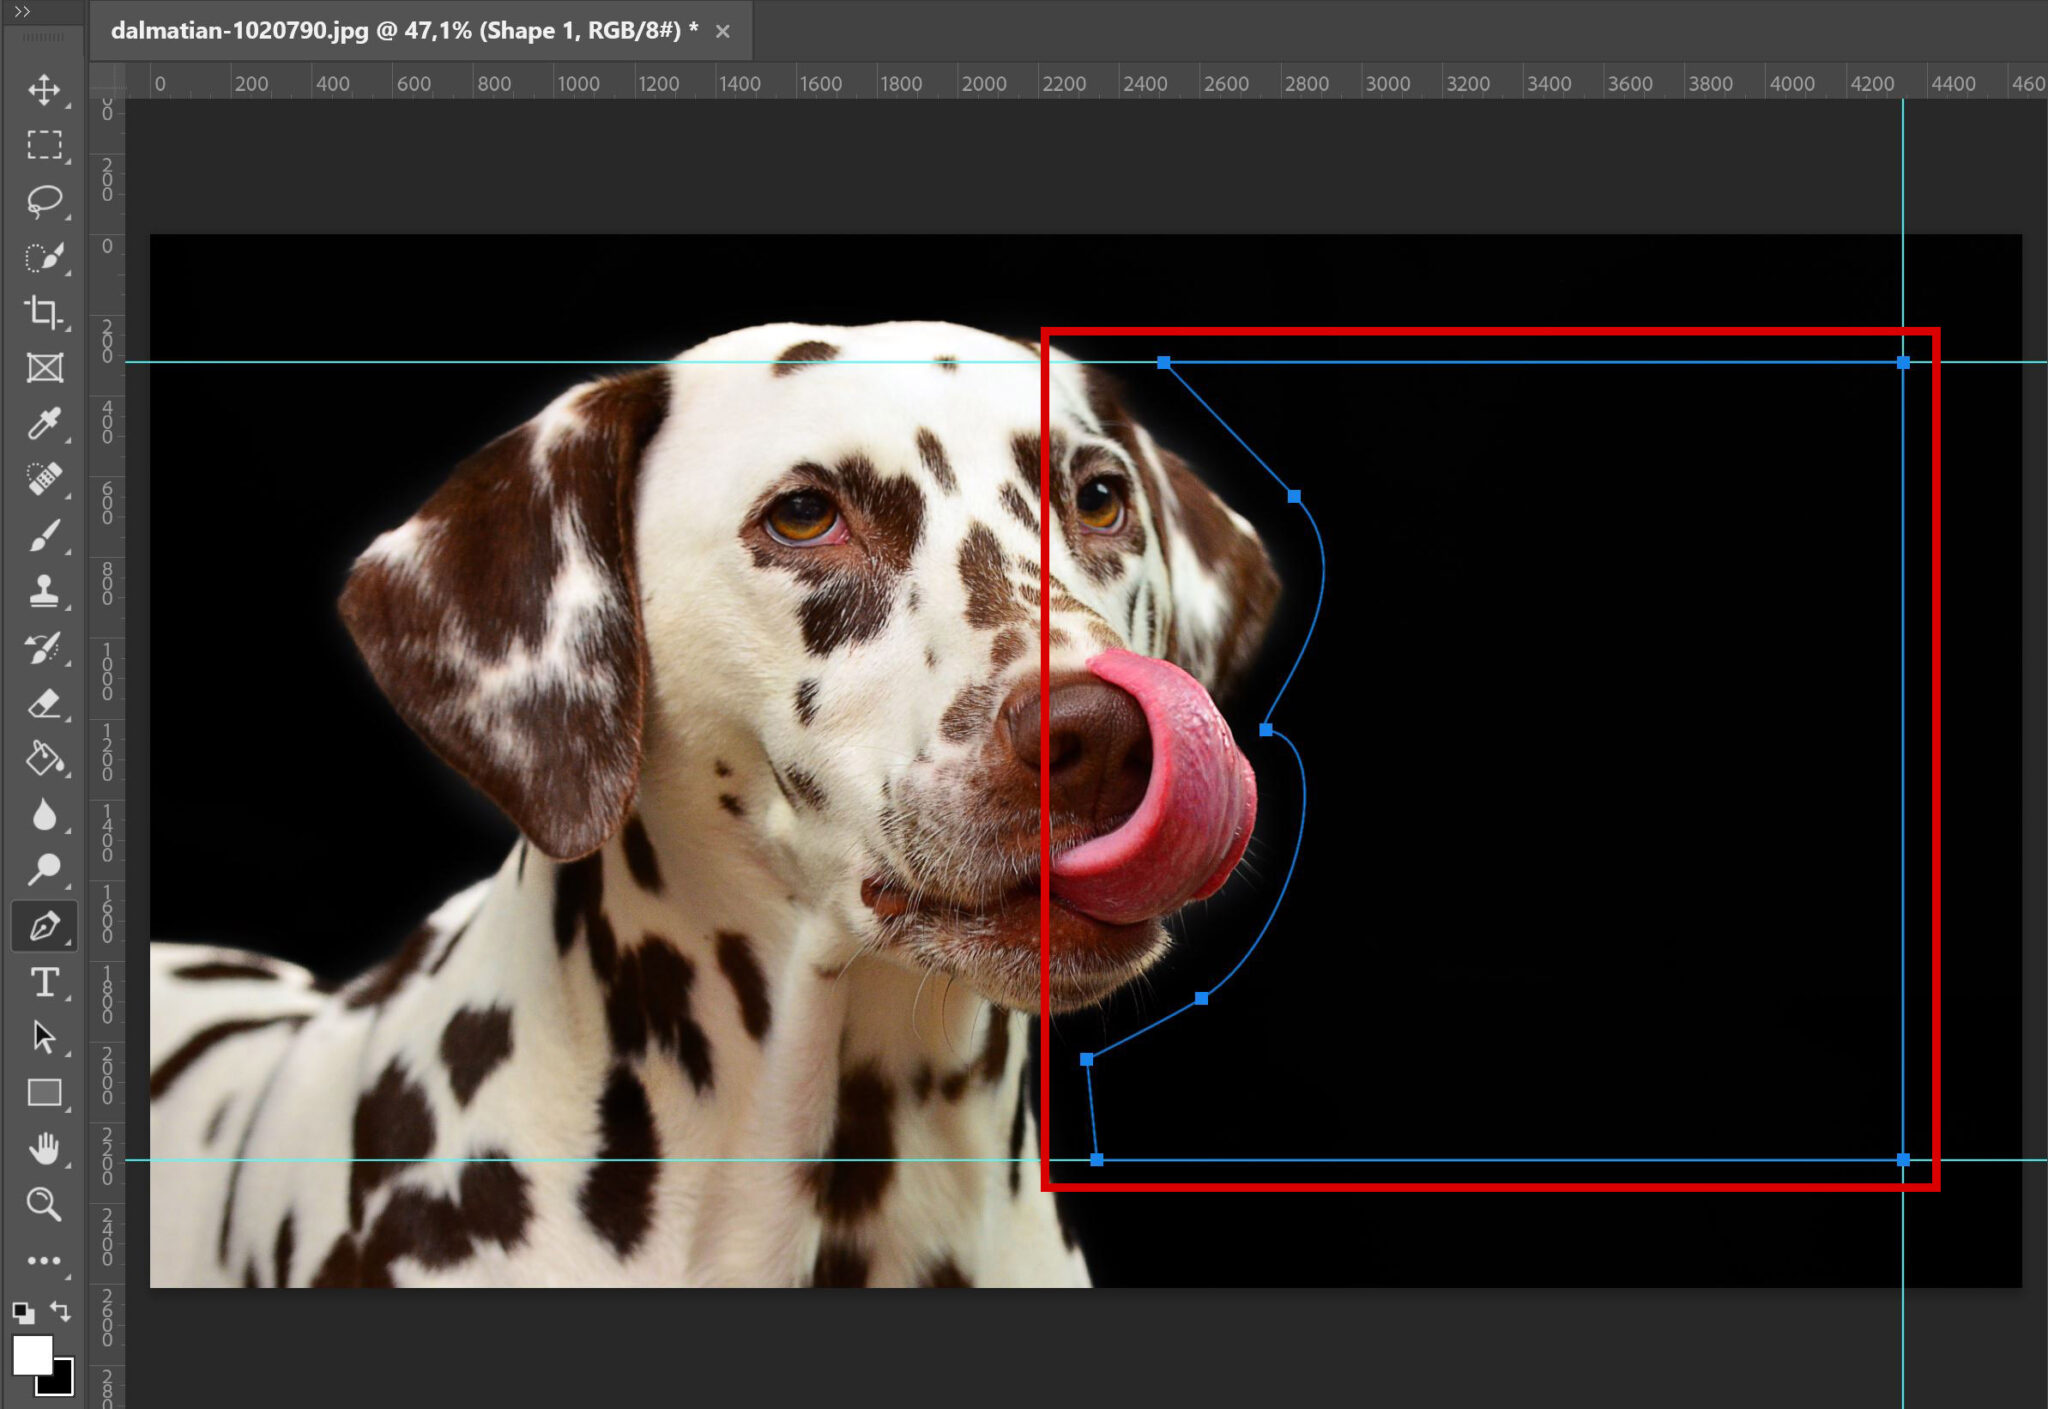Click an anchor point on the Shape 1 path
Screen dimensions: 2048x1409
pos(1163,363)
